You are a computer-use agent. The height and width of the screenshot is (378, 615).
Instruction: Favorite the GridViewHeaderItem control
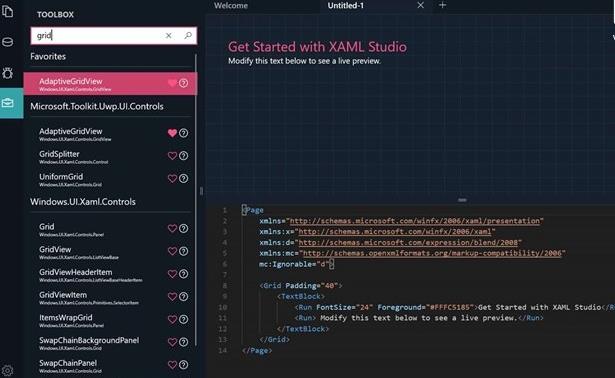[172, 274]
